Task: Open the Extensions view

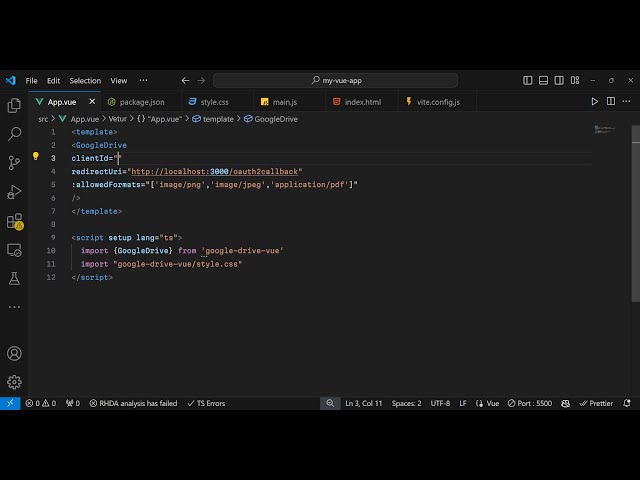Action: point(14,221)
